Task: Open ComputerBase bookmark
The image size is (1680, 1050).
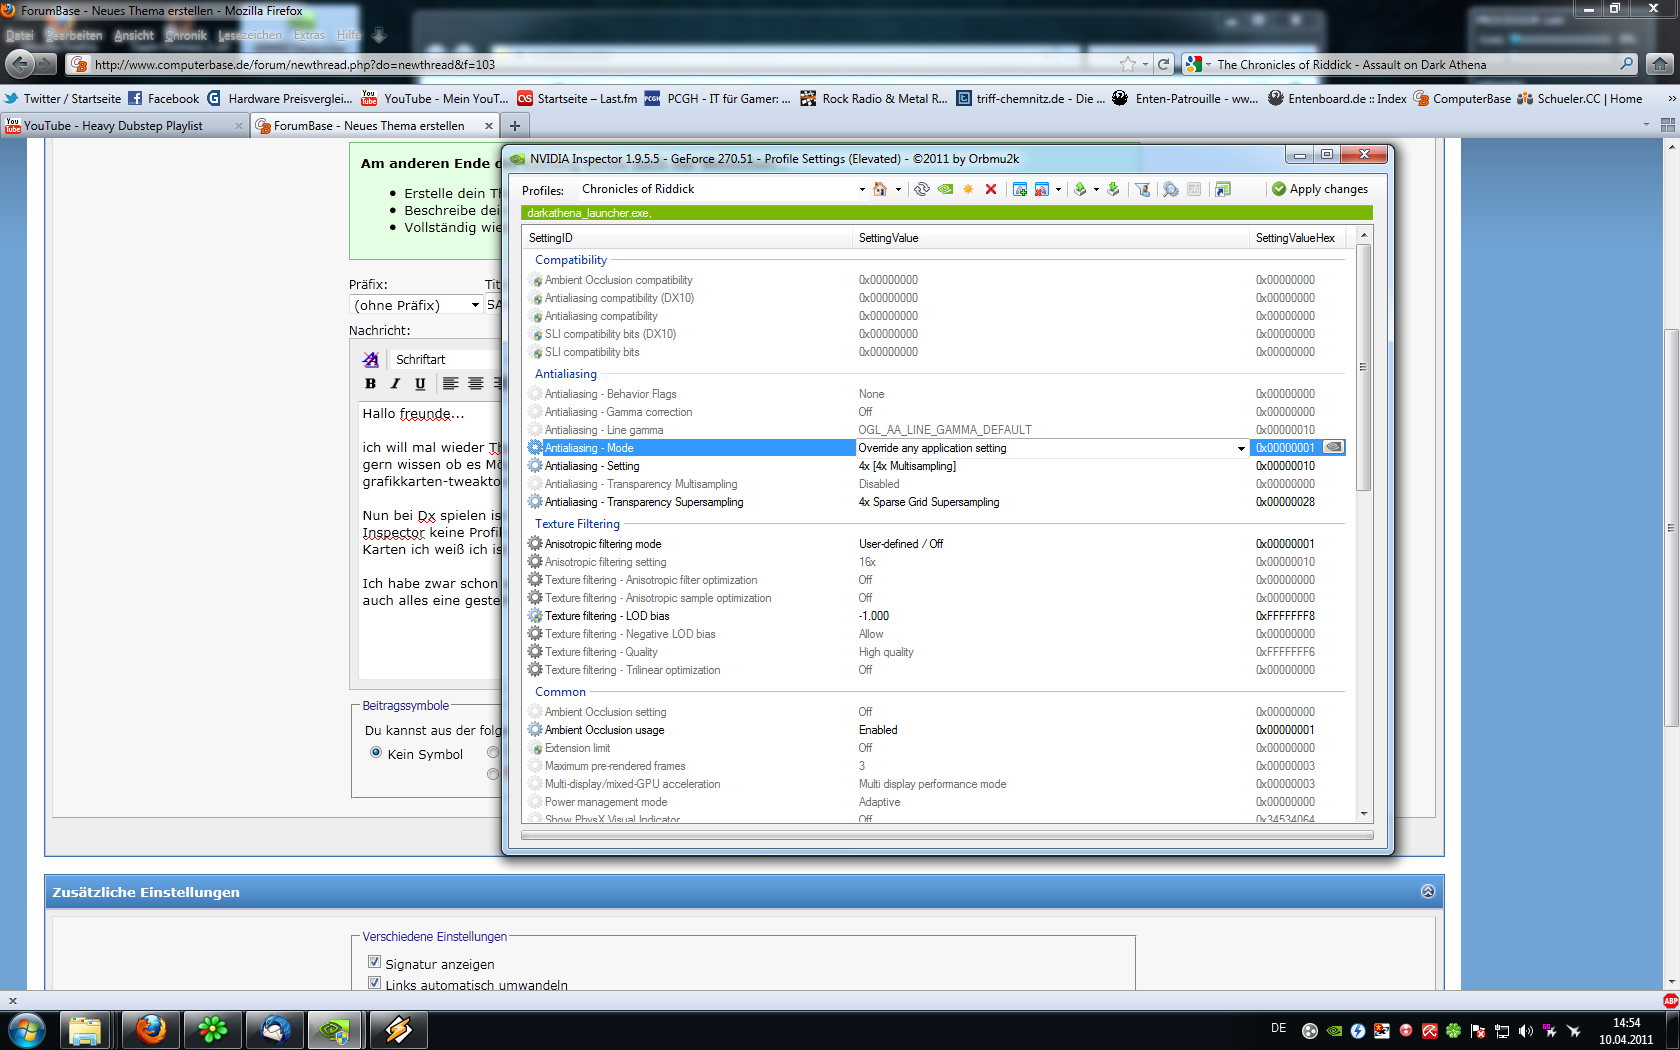Action: [x=1462, y=98]
